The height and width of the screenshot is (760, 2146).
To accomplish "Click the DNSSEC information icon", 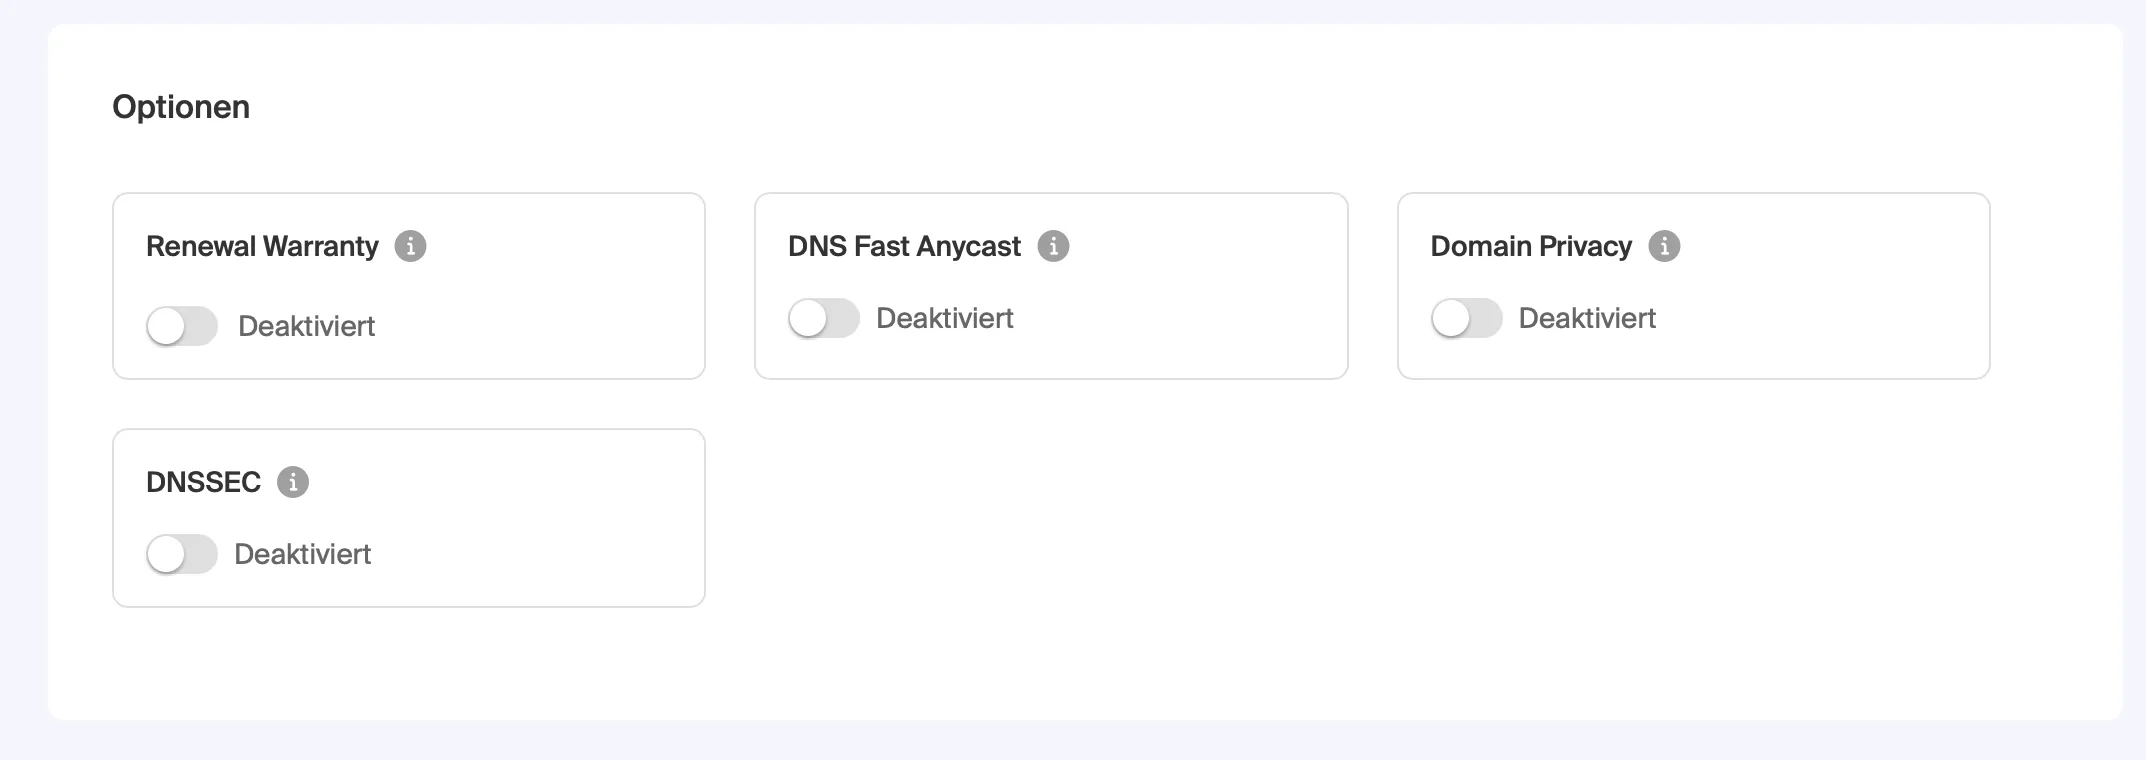I will 293,482.
